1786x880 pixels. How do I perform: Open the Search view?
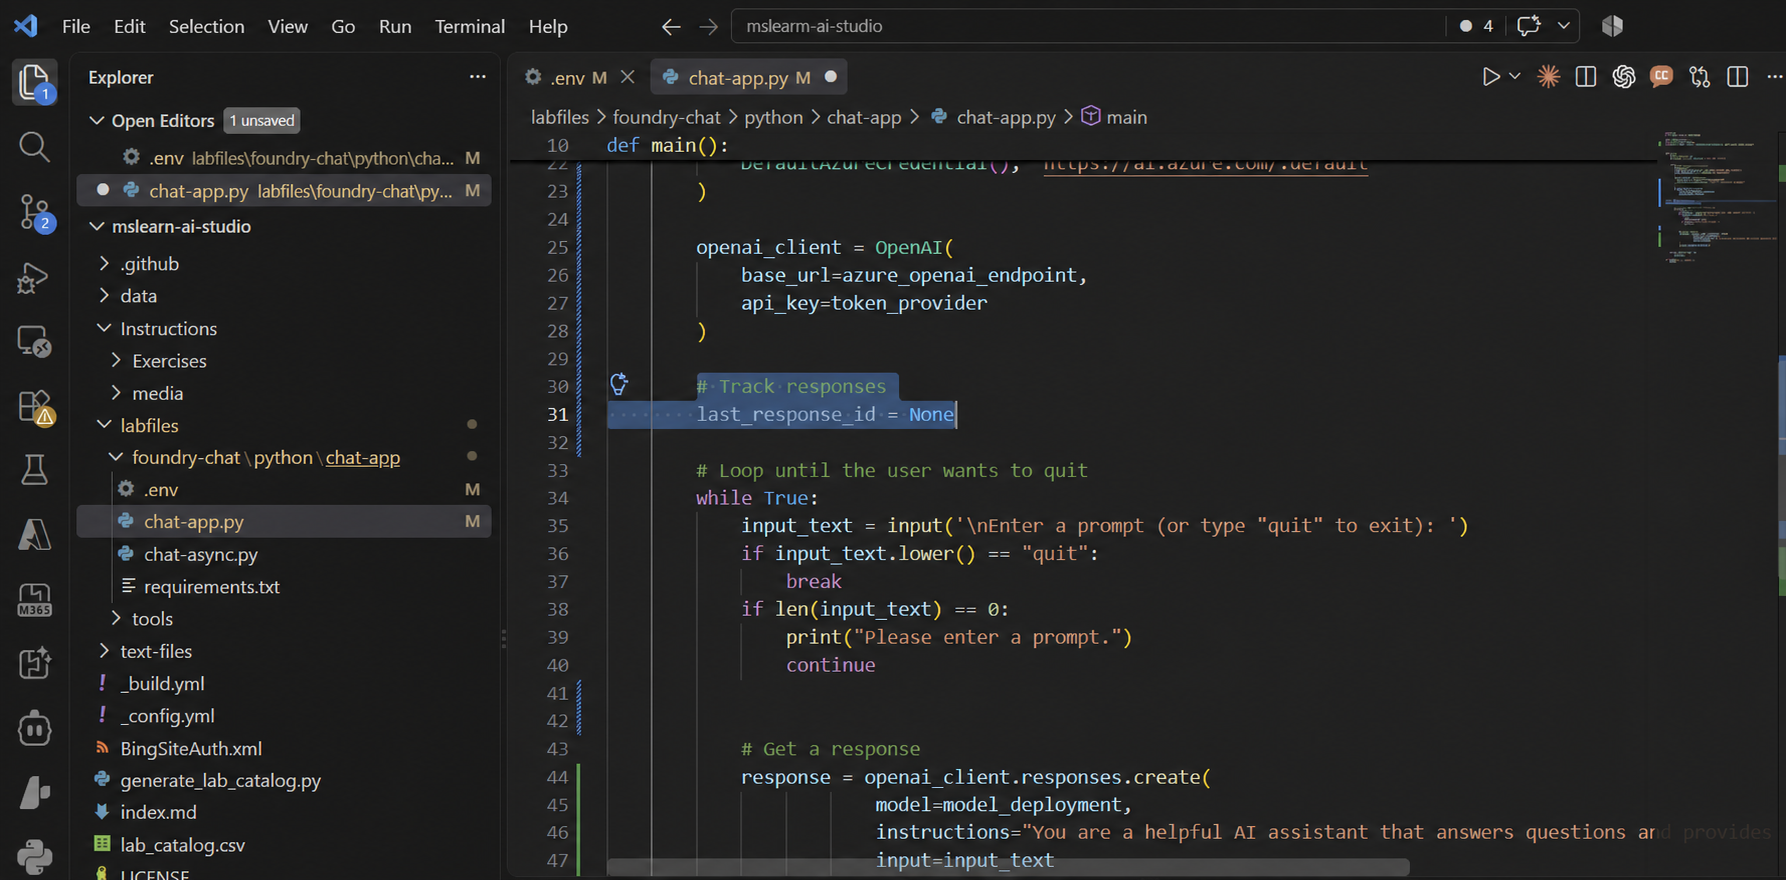click(x=34, y=147)
